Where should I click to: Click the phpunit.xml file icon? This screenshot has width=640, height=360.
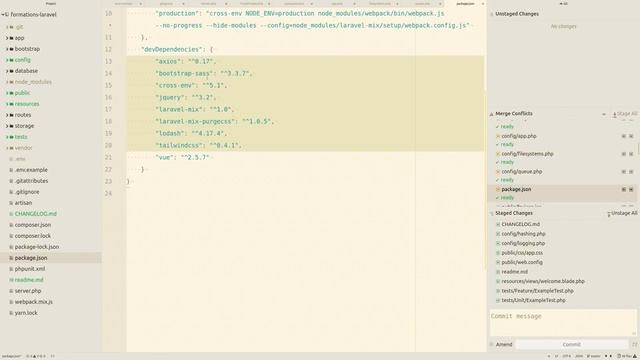11,269
